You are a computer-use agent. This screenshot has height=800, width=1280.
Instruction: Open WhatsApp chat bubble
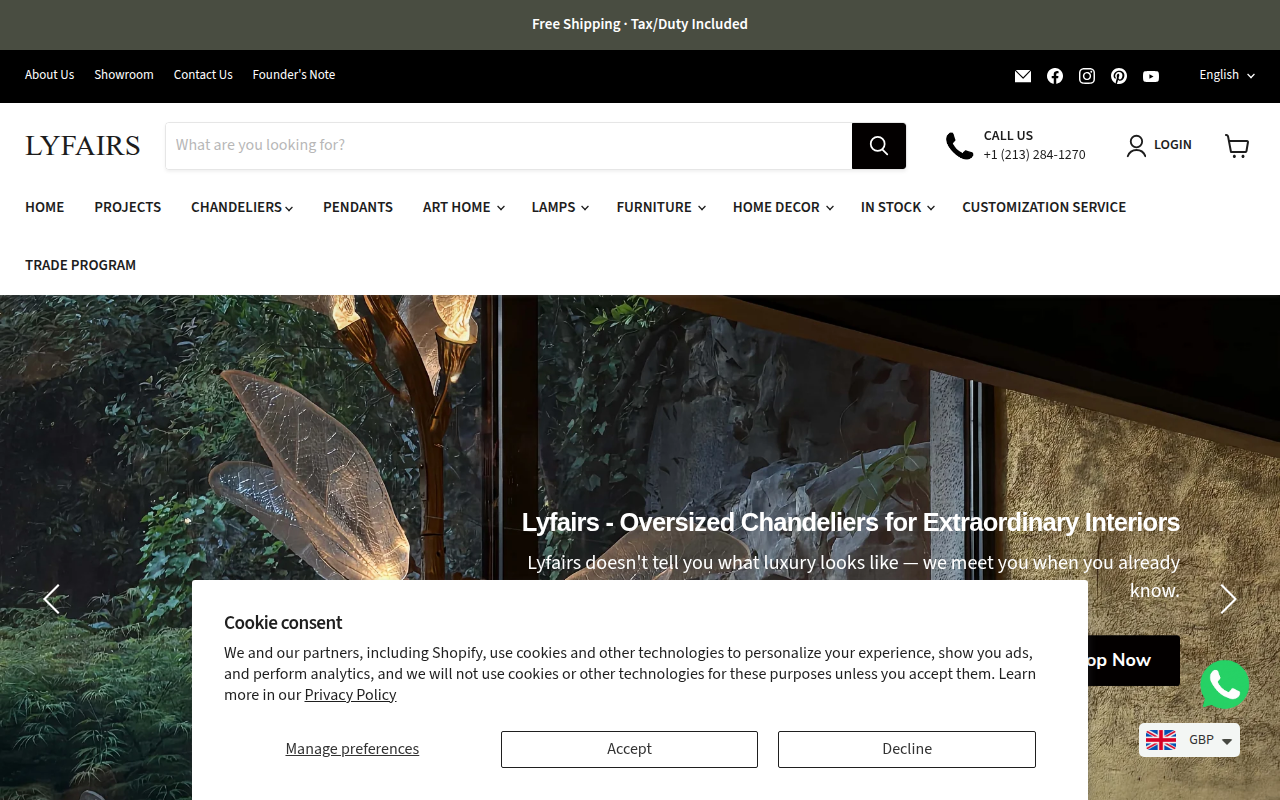coord(1225,685)
